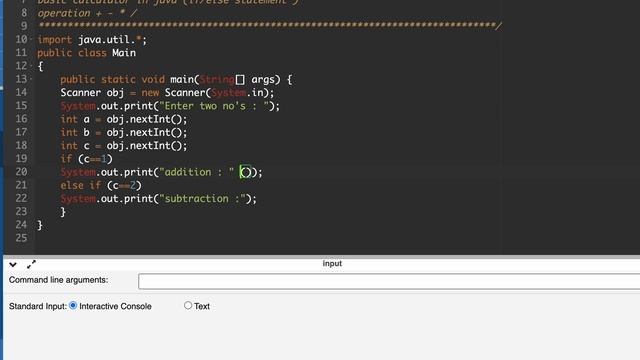
Task: Click 'int b = obj.nextInt();' line
Action: pos(124,133)
